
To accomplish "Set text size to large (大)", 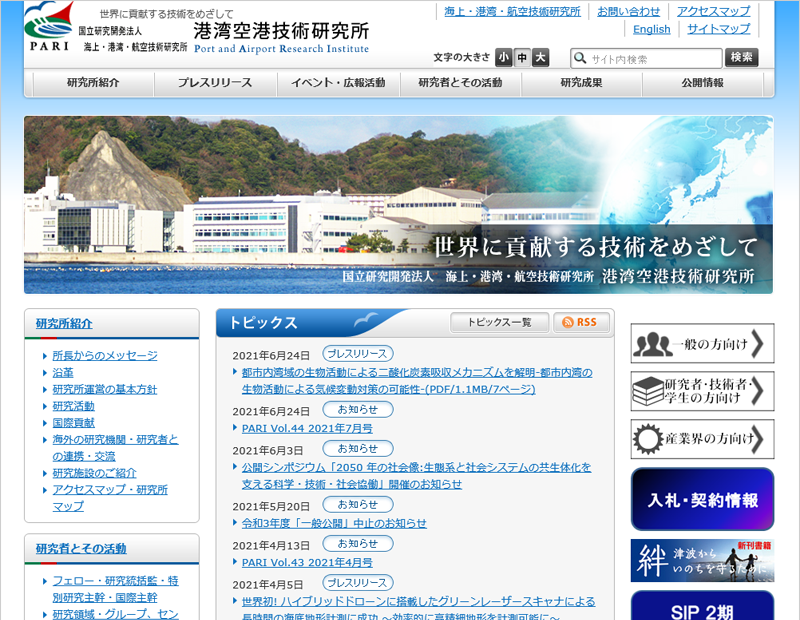I will point(540,58).
